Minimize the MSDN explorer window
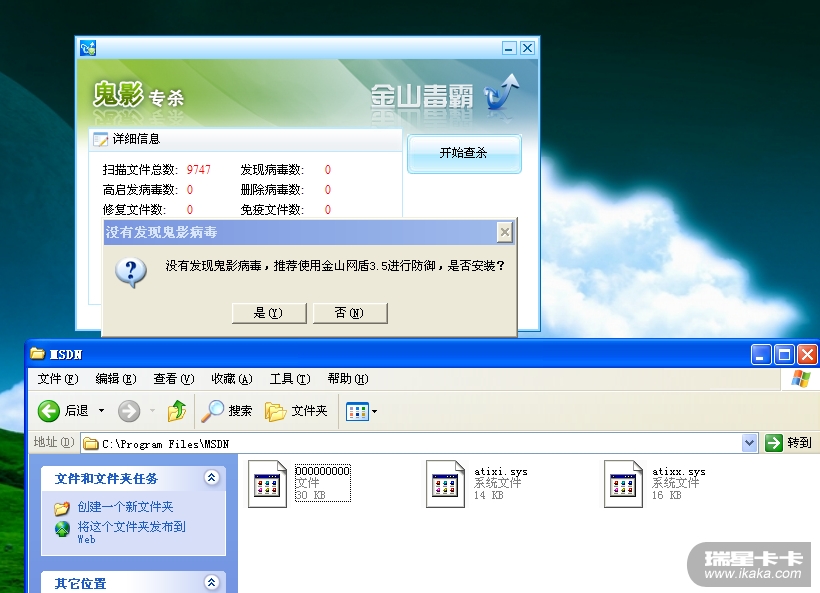This screenshot has width=820, height=593. click(x=761, y=355)
